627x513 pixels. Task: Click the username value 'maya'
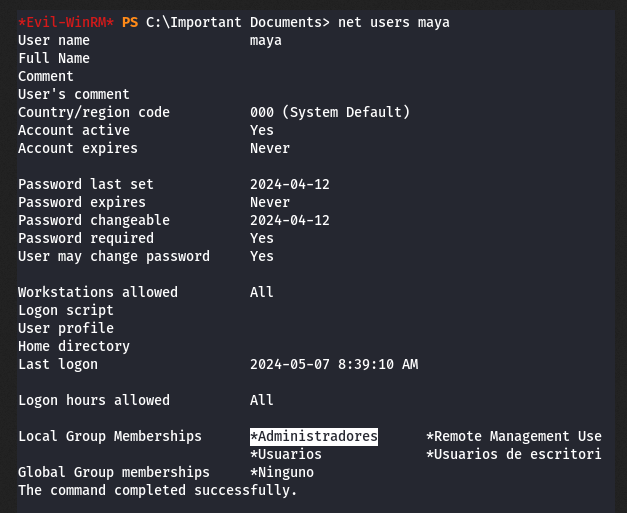(x=266, y=41)
